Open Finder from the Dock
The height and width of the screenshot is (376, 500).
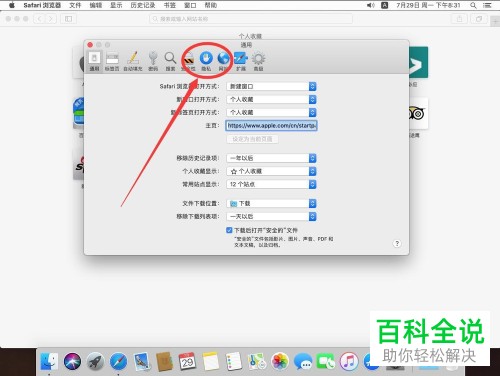(49, 362)
